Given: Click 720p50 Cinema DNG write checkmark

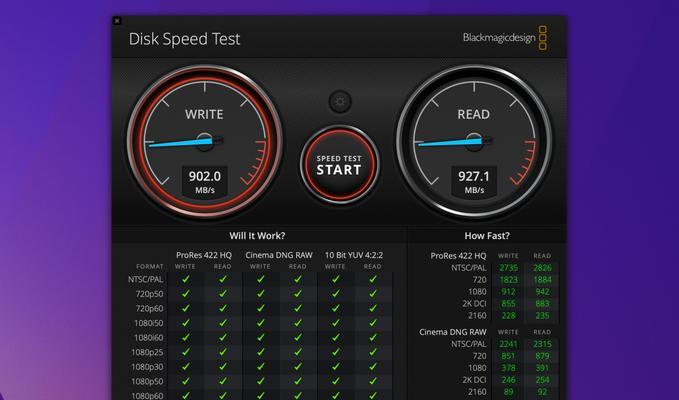Looking at the screenshot, I should (x=261, y=294).
